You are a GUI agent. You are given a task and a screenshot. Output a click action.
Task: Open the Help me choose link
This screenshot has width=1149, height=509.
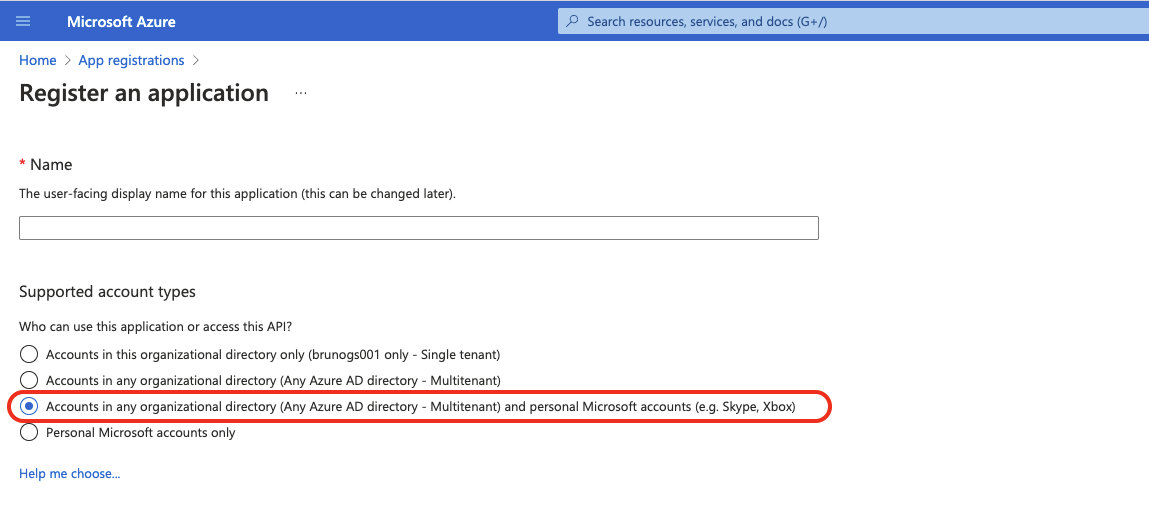point(70,474)
